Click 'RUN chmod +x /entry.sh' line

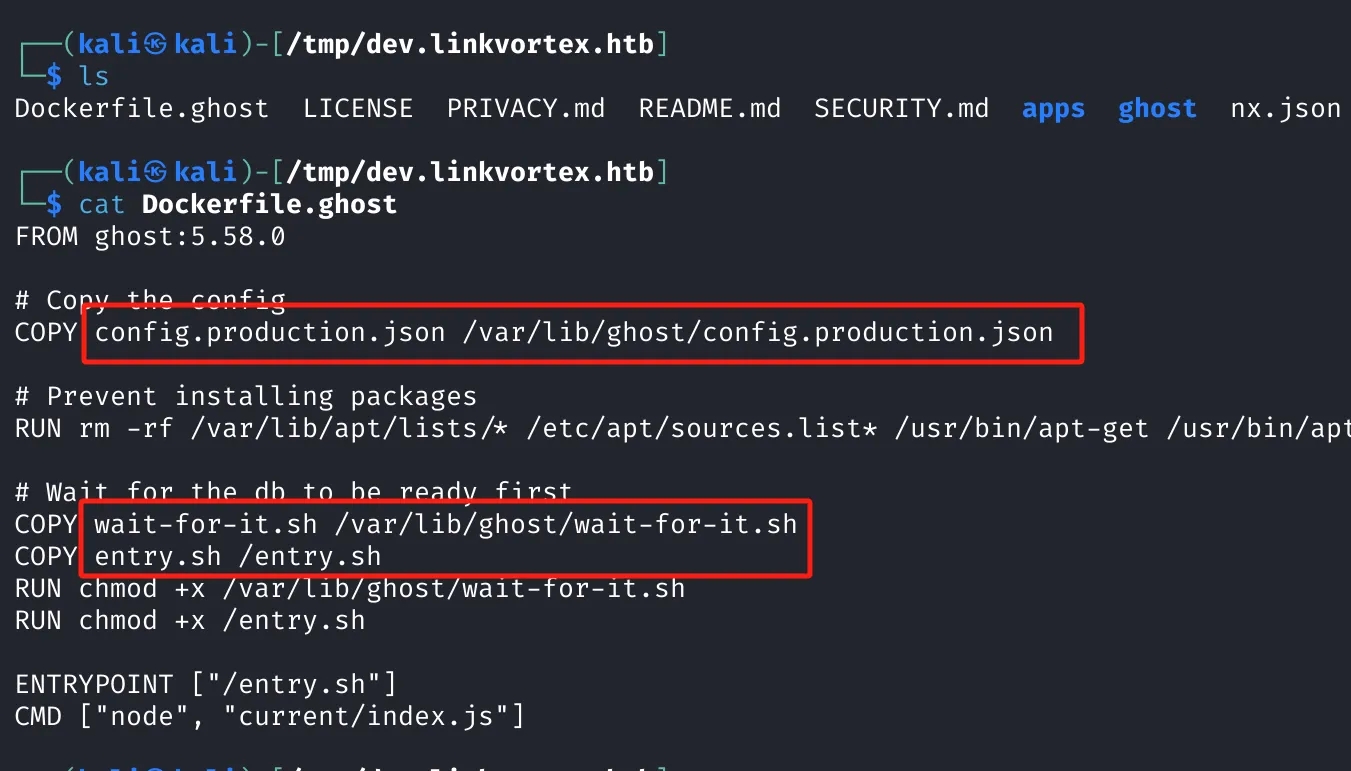pos(190,620)
